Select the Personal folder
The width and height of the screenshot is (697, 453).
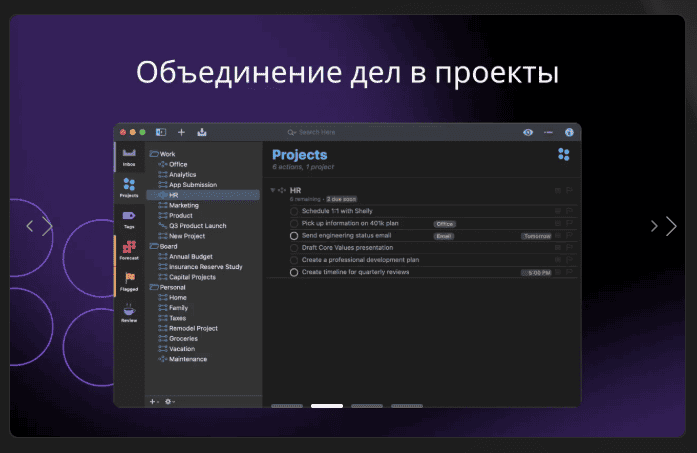[168, 287]
